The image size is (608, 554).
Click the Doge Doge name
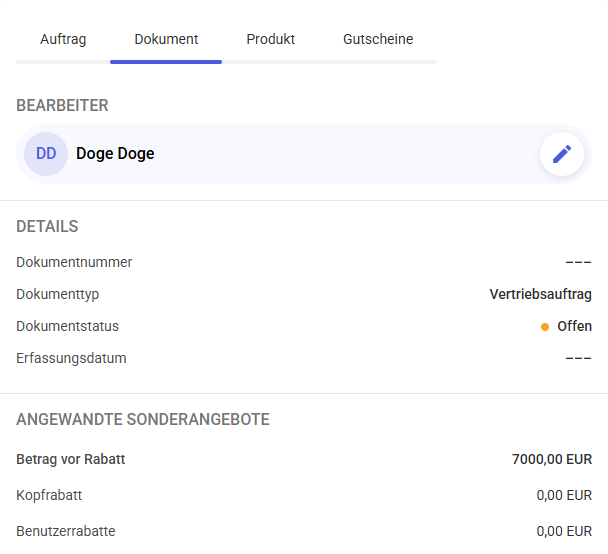(115, 154)
